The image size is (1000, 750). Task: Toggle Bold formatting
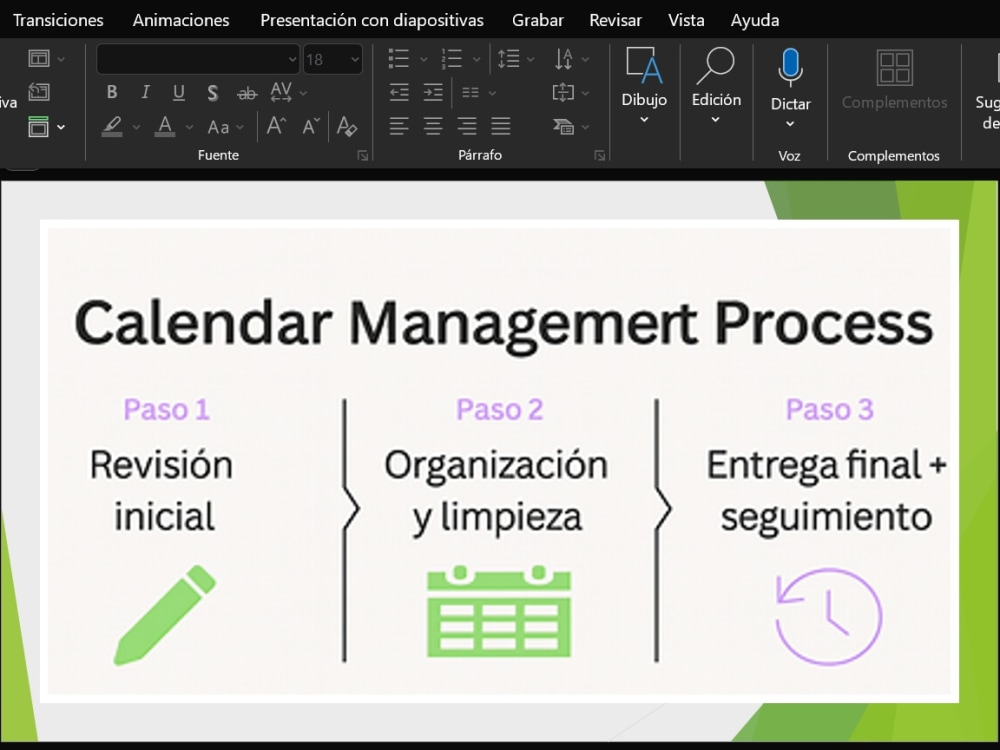coord(112,92)
